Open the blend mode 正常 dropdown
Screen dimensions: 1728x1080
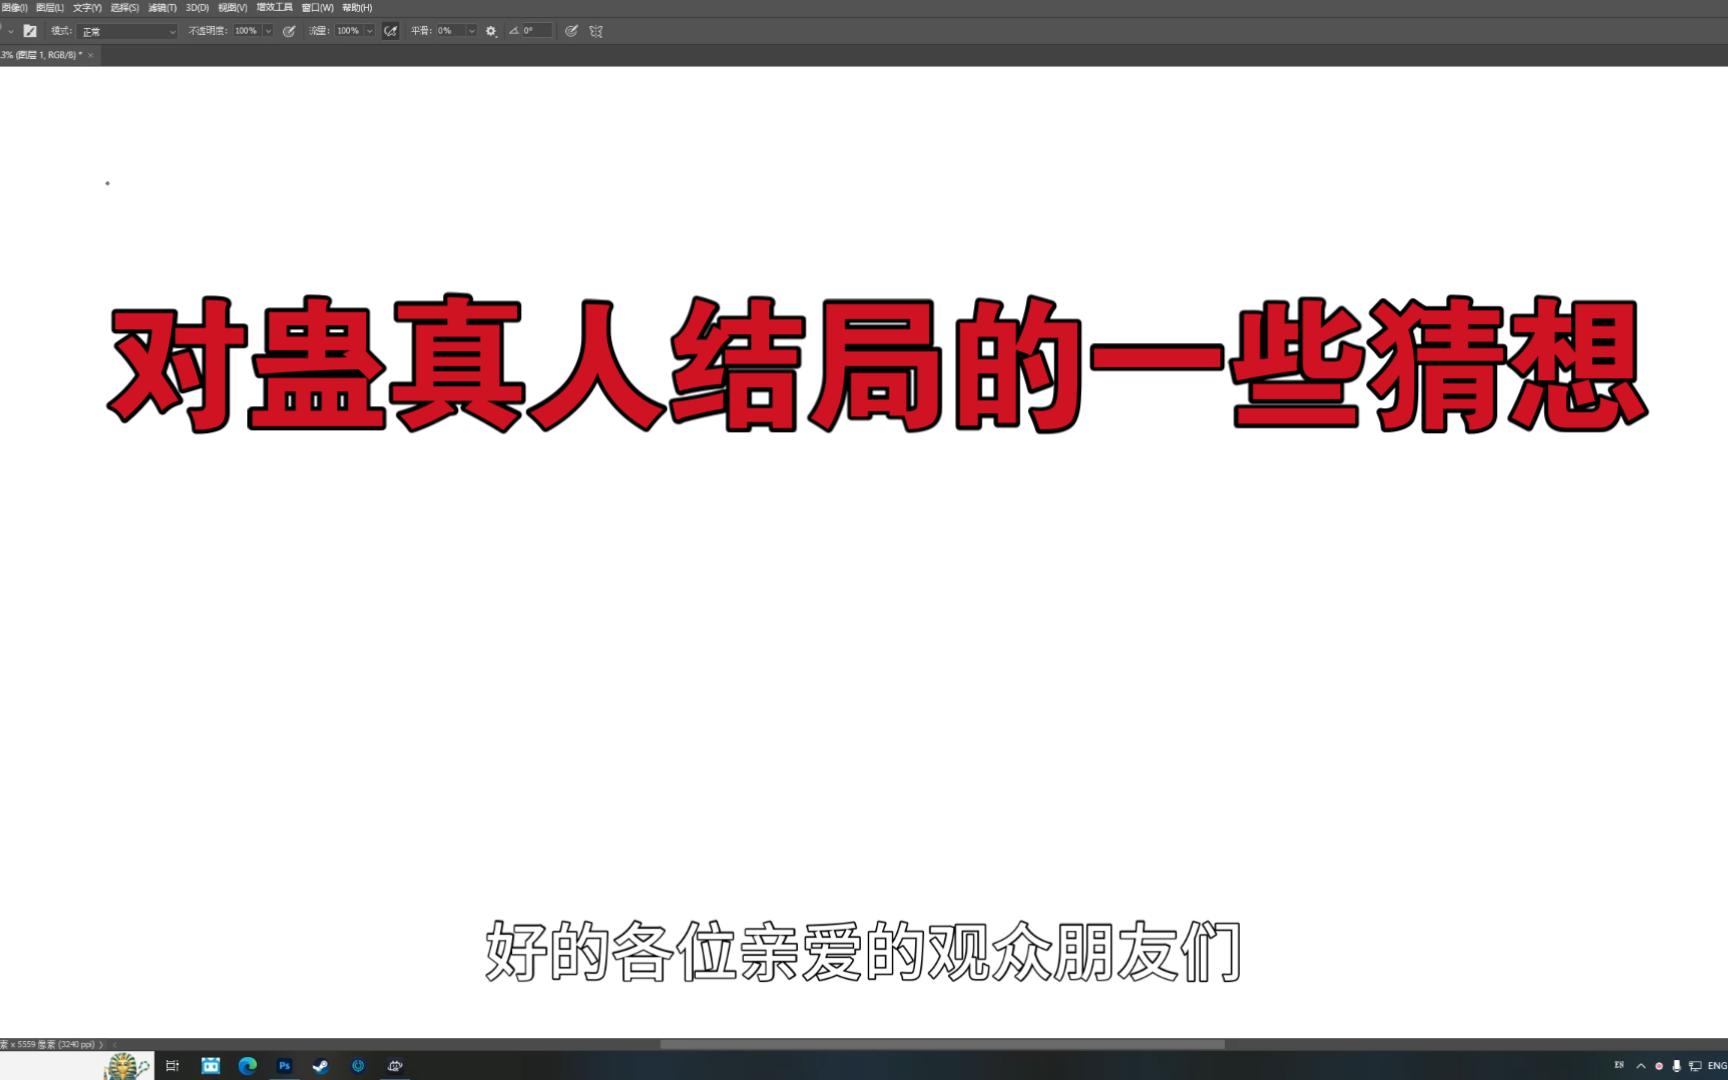(128, 31)
